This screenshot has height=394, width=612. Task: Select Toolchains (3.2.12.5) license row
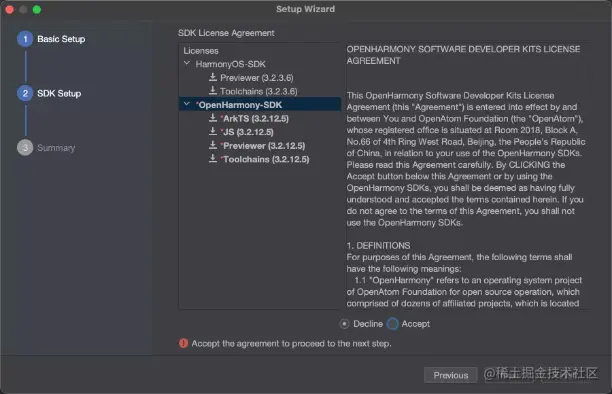pos(265,159)
